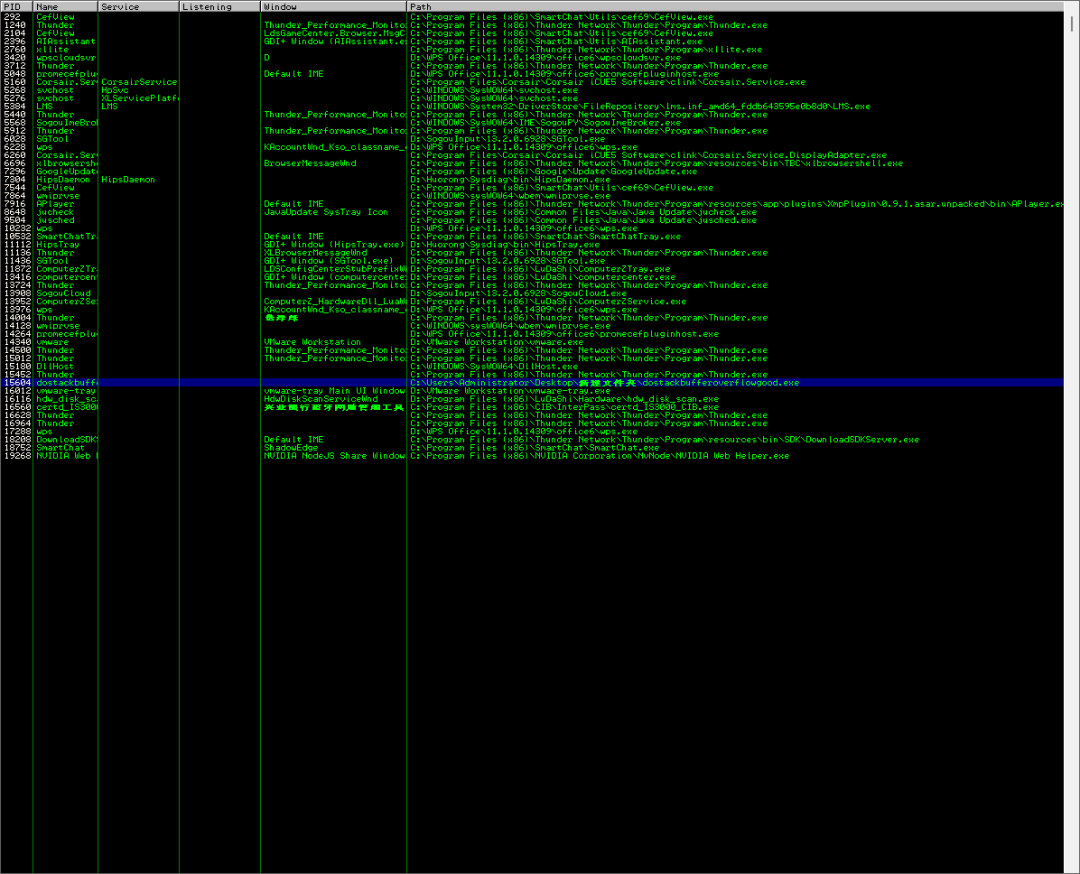Viewport: 1080px width, 874px height.
Task: Select the vmware-tray process row
Action: click(532, 391)
